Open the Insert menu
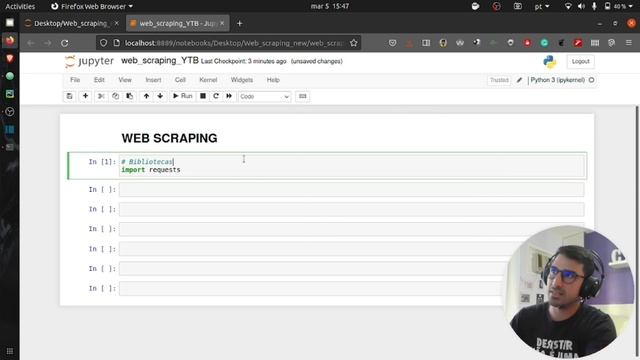640x360 pixels. 153,80
